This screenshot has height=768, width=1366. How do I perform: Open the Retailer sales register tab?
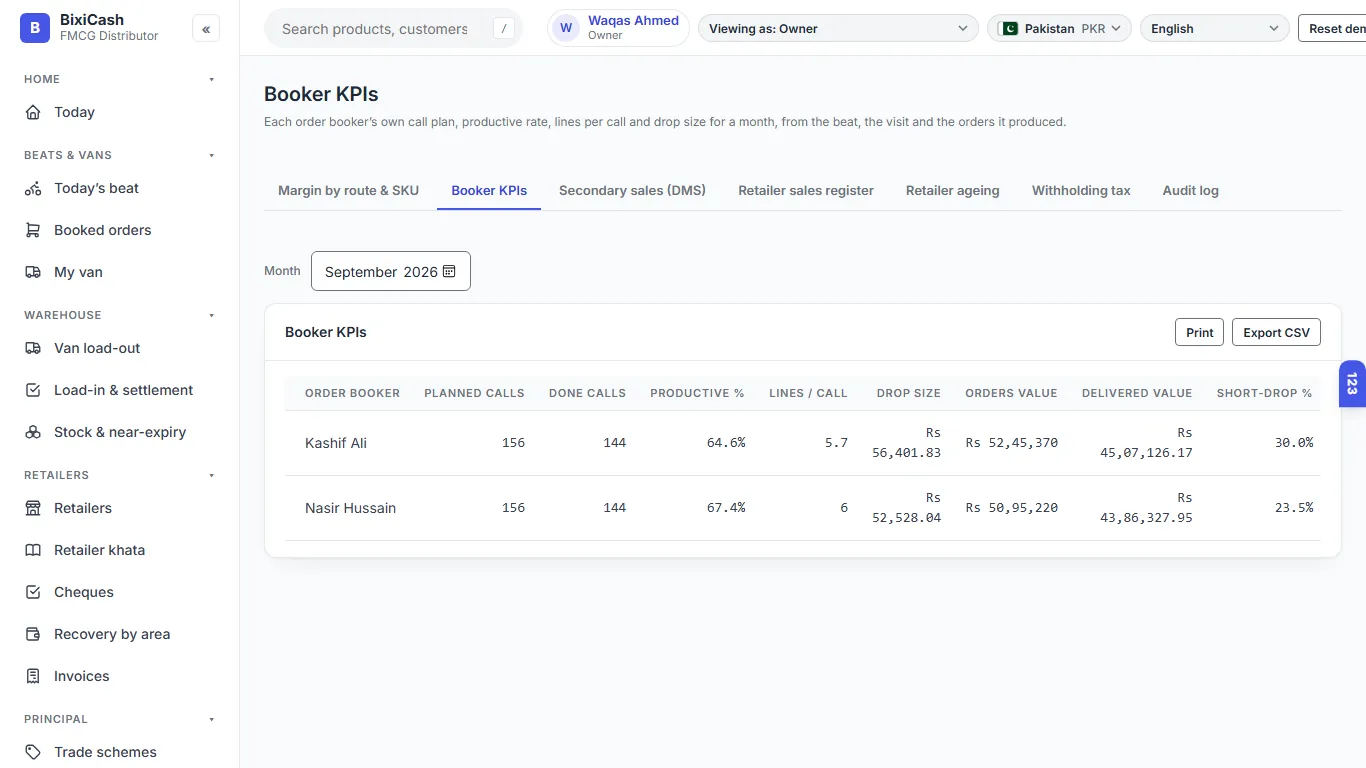tap(806, 190)
